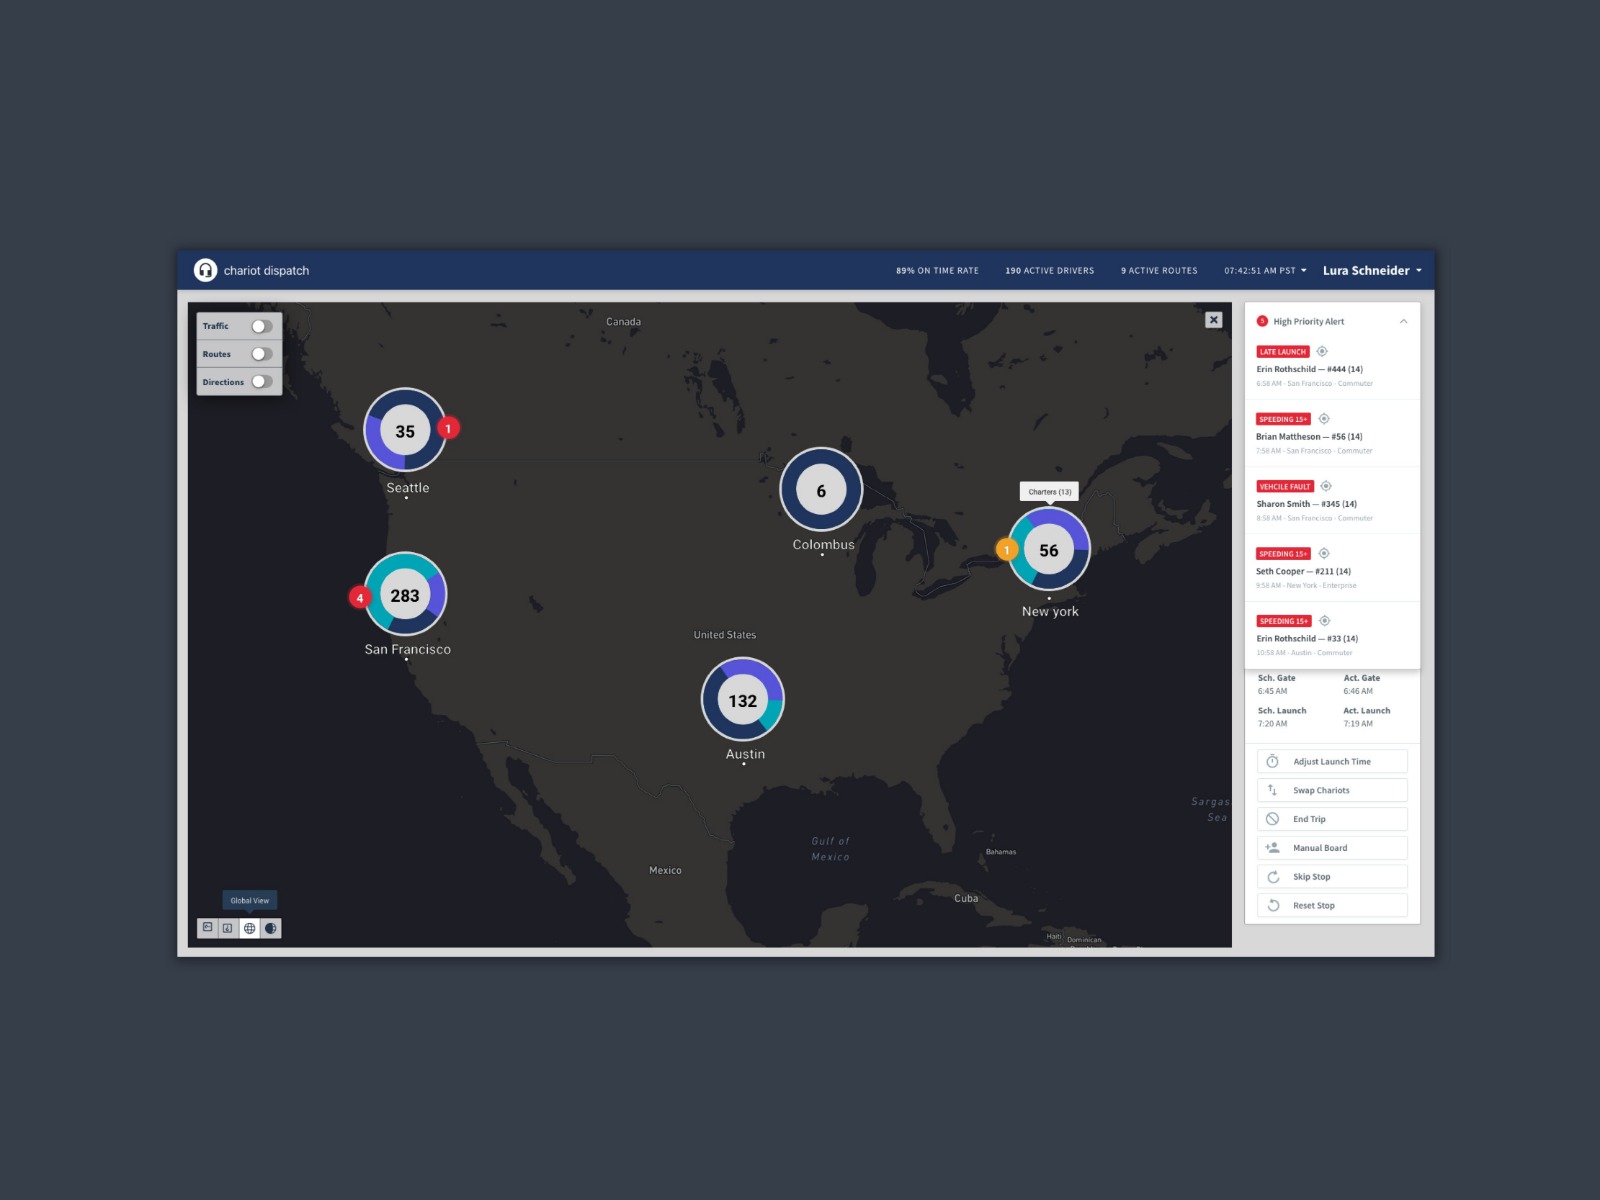The width and height of the screenshot is (1600, 1200).
Task: Click the red badge on San Francisco cluster
Action: pyautogui.click(x=360, y=598)
